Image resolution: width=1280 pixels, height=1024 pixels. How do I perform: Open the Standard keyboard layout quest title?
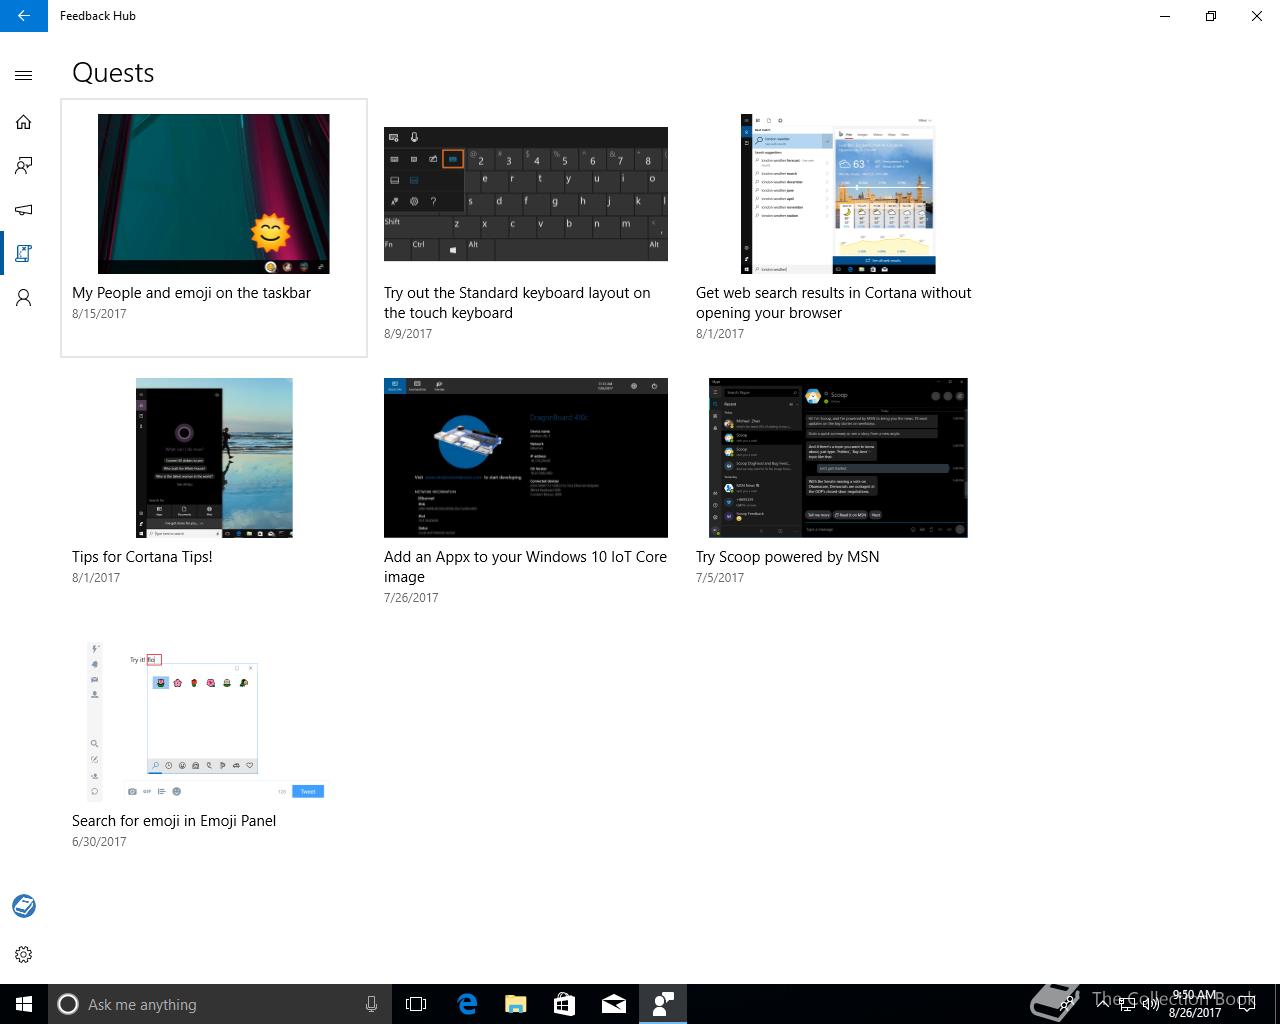(517, 303)
